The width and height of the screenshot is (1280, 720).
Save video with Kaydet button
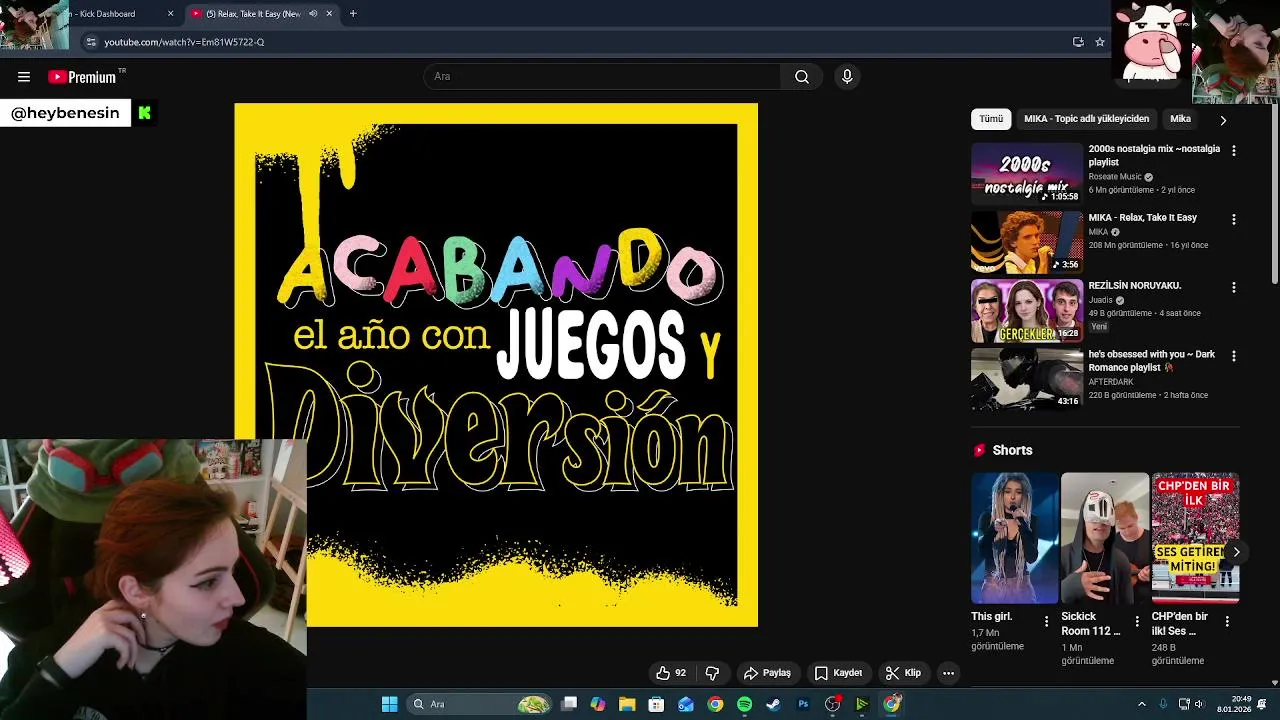click(x=838, y=673)
